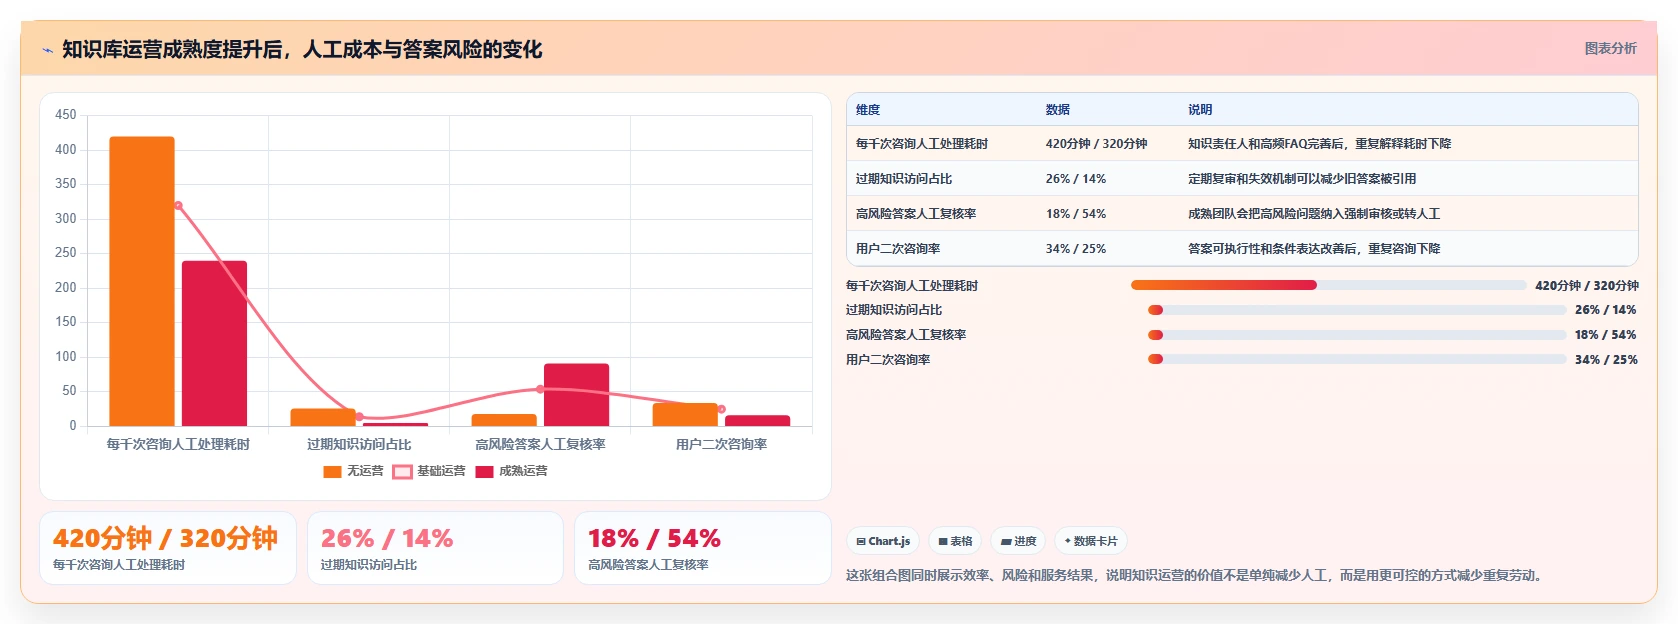
Task: Open the 18% / 54% data card
Action: click(x=703, y=548)
